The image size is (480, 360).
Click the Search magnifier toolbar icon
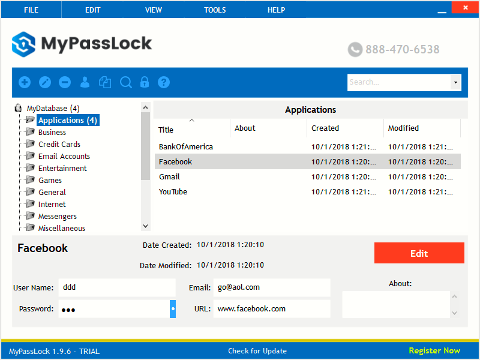[126, 82]
